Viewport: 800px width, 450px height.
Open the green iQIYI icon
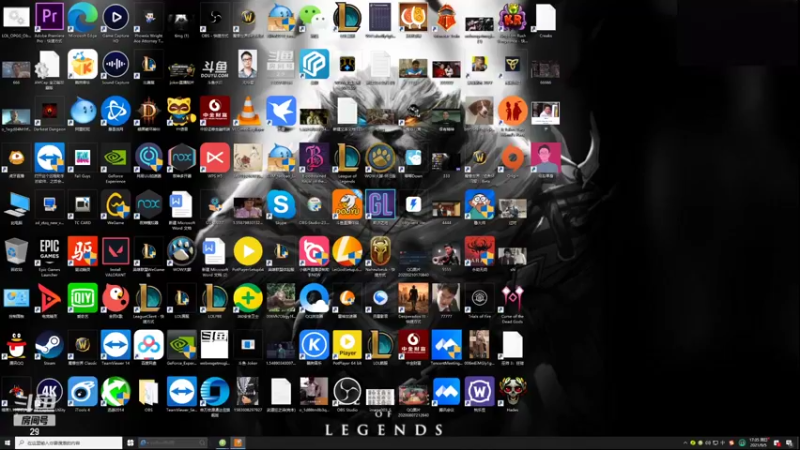[x=83, y=298]
